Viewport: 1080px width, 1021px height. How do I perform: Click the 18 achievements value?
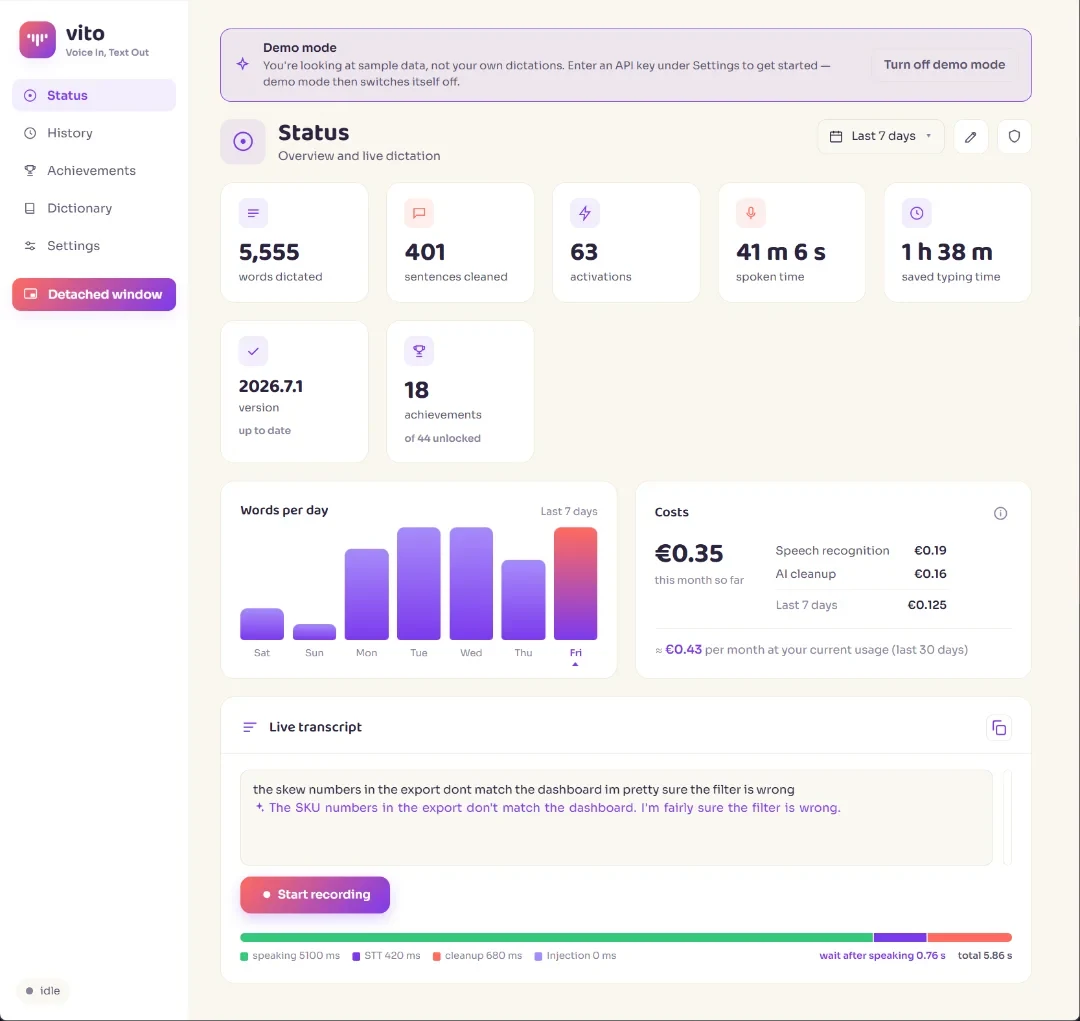(417, 391)
